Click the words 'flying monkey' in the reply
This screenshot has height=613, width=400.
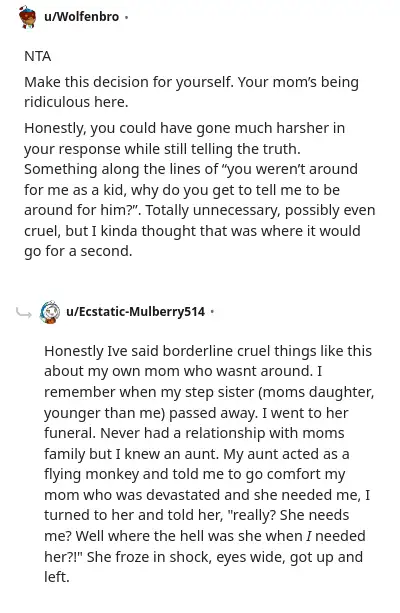pos(91,474)
